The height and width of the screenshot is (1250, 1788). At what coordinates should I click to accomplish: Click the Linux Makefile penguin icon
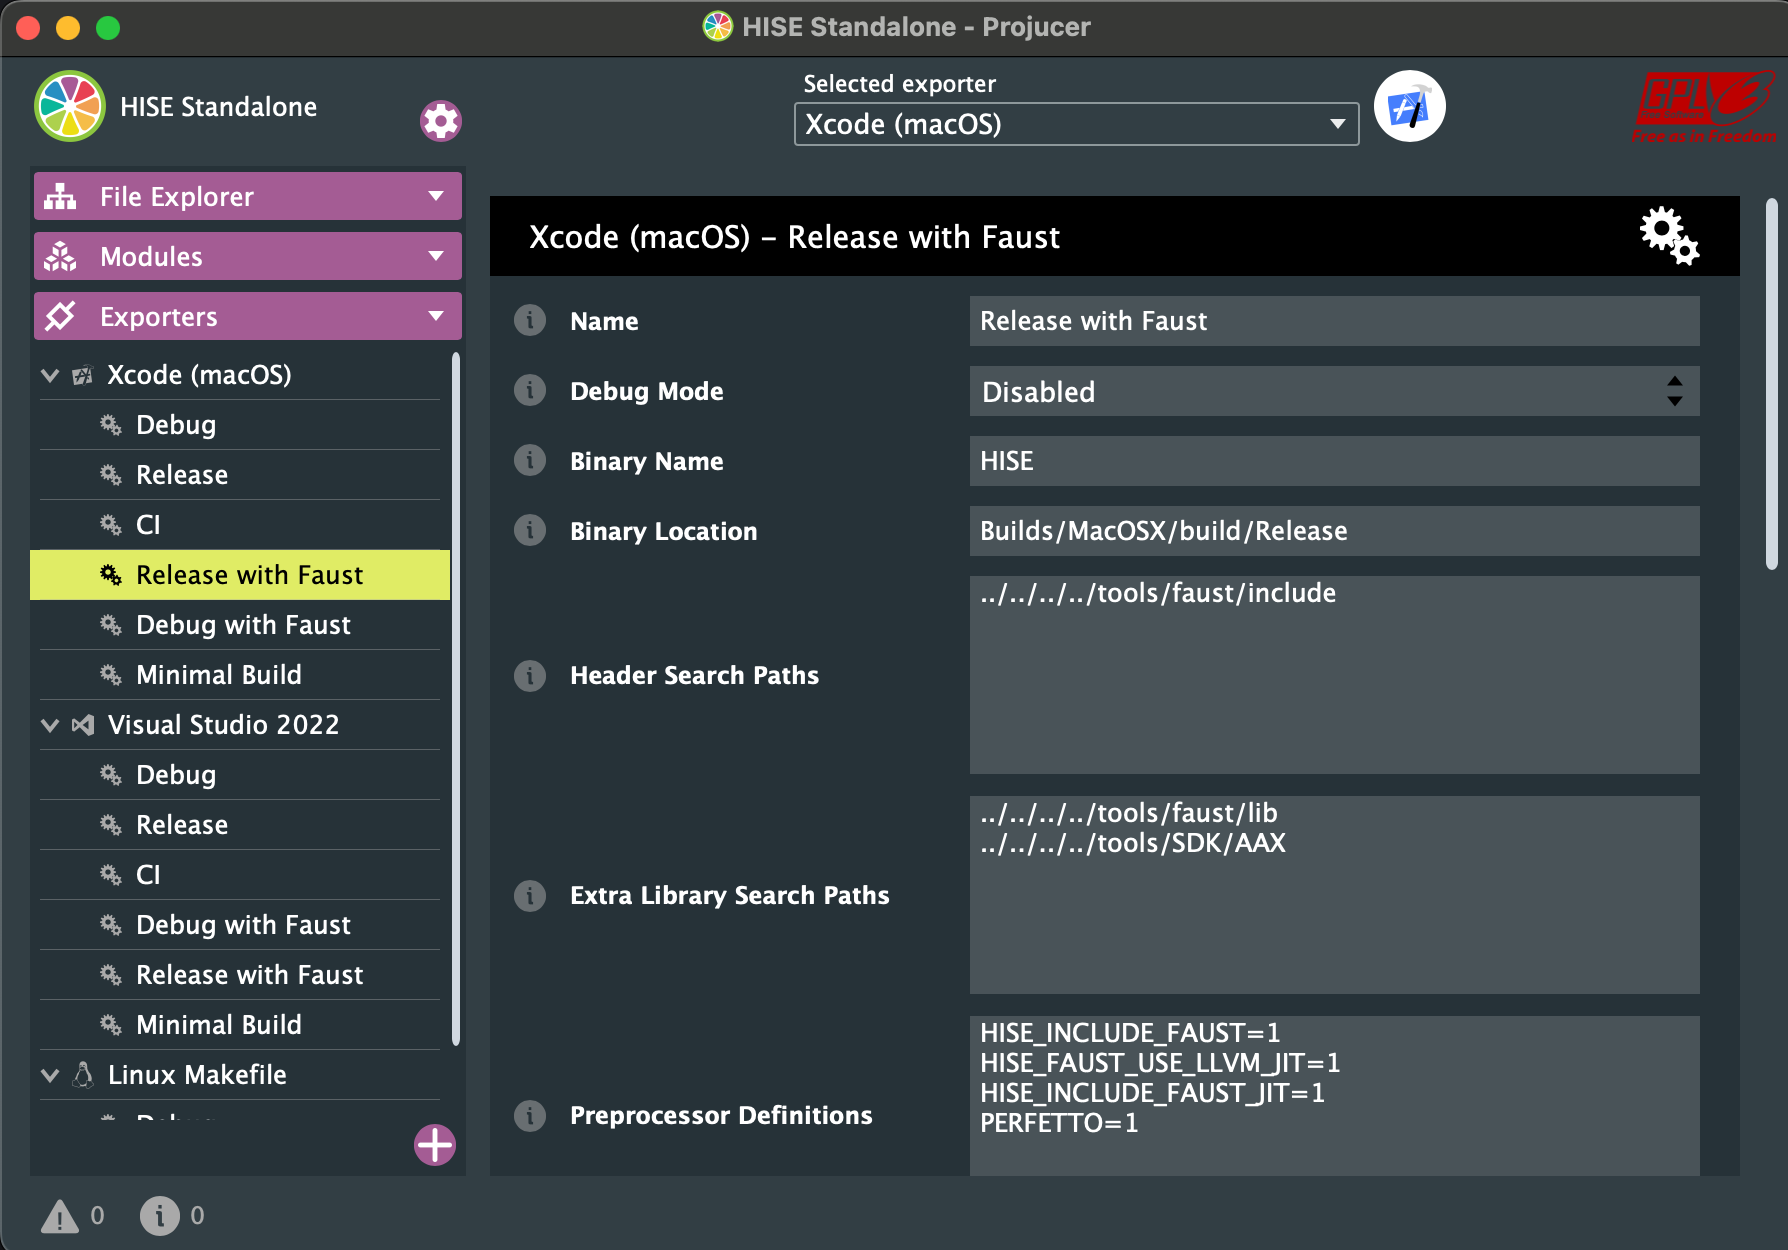point(84,1075)
